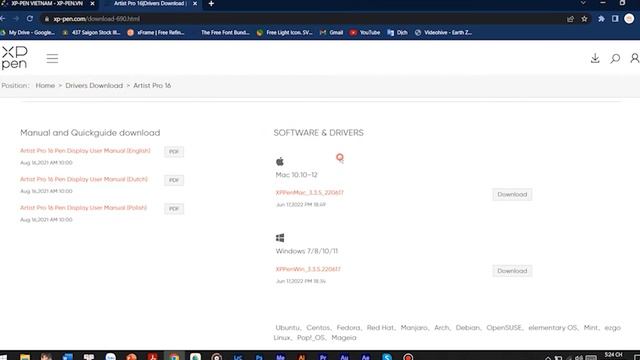
Task: Close the Artist Pro 16 Drivers Download tab
Action: click(195, 4)
